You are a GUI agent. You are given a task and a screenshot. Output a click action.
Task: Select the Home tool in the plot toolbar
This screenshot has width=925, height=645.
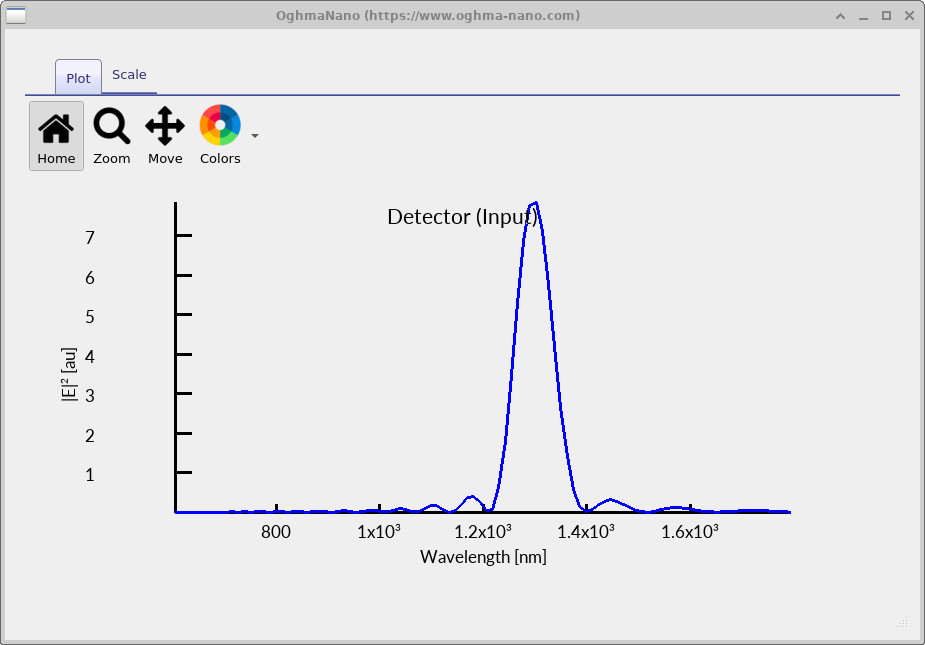55,135
